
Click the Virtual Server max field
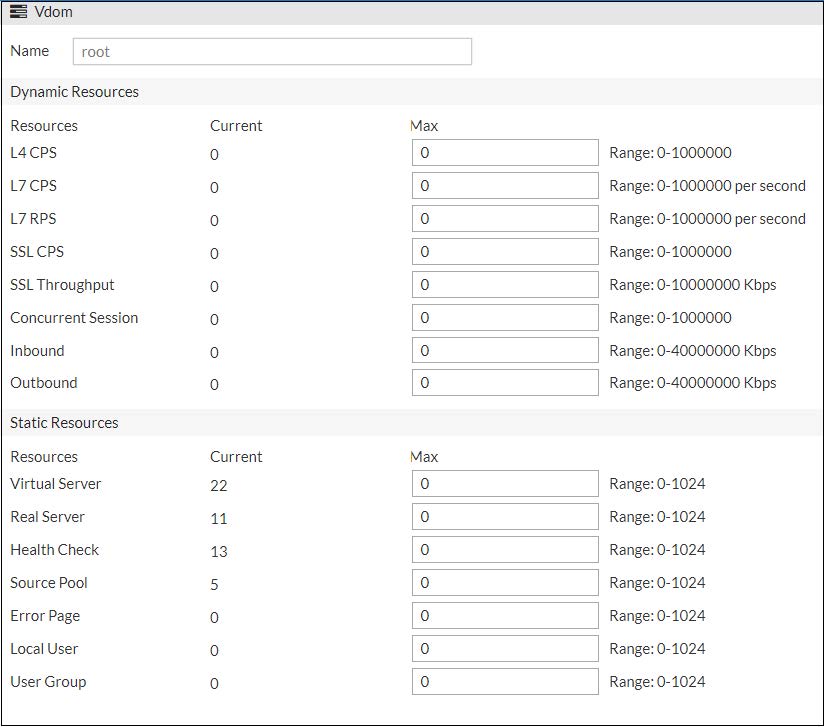(x=505, y=484)
